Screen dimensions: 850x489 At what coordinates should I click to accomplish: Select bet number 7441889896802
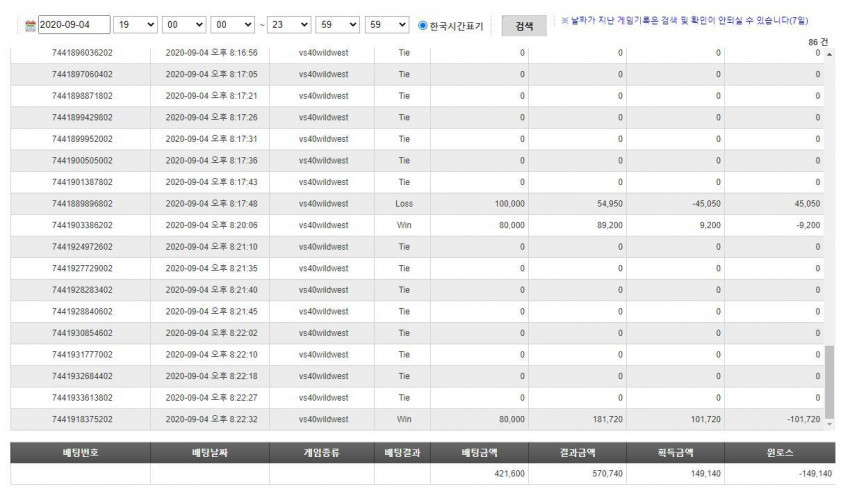[x=82, y=204]
